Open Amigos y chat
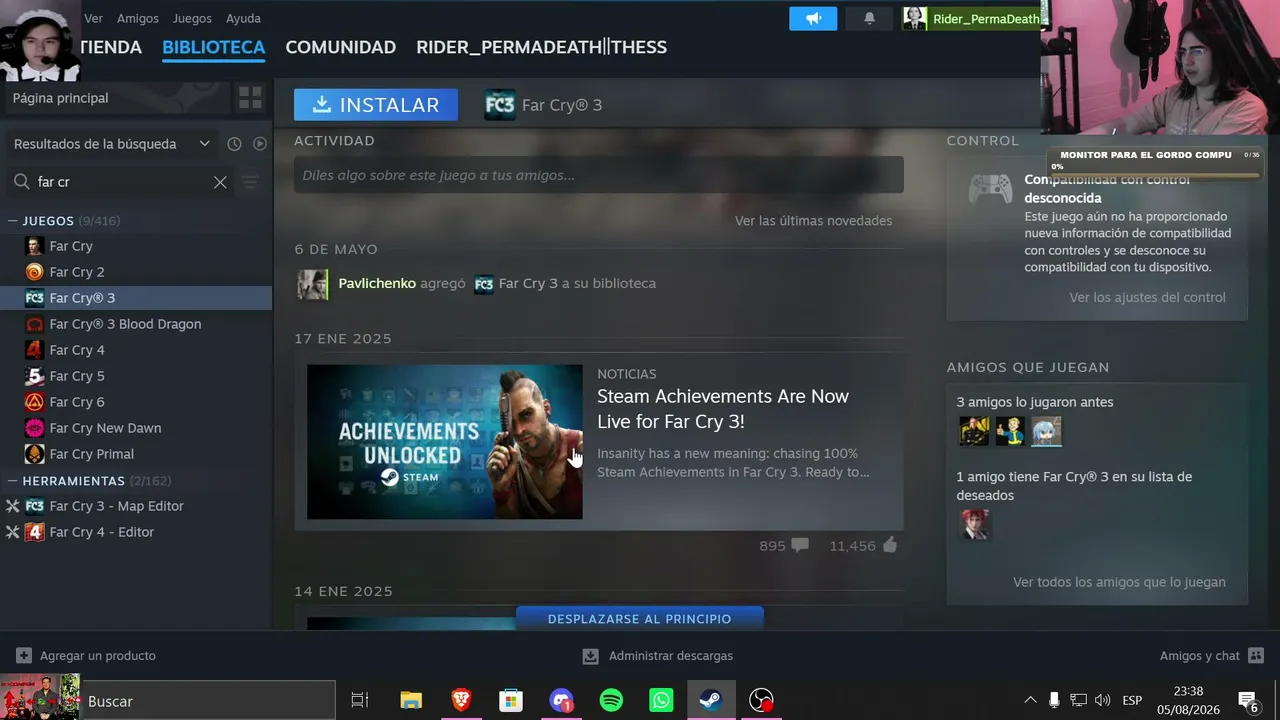Image resolution: width=1280 pixels, height=720 pixels. pyautogui.click(x=1212, y=656)
